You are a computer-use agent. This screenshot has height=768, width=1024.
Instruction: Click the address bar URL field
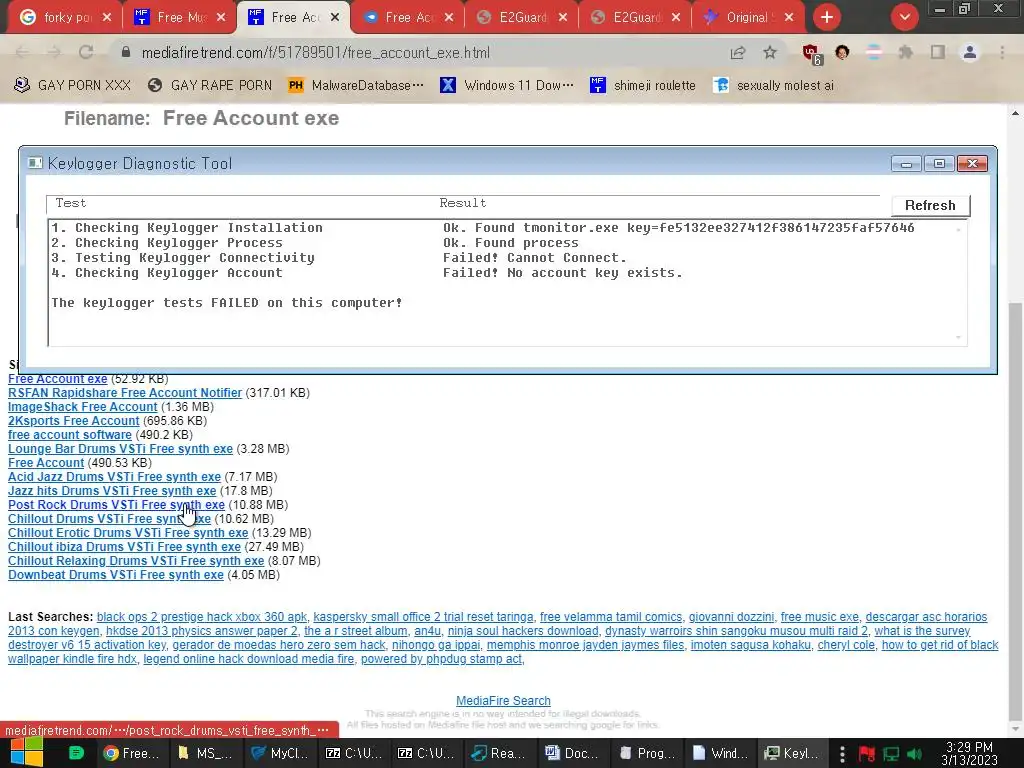tap(418, 53)
